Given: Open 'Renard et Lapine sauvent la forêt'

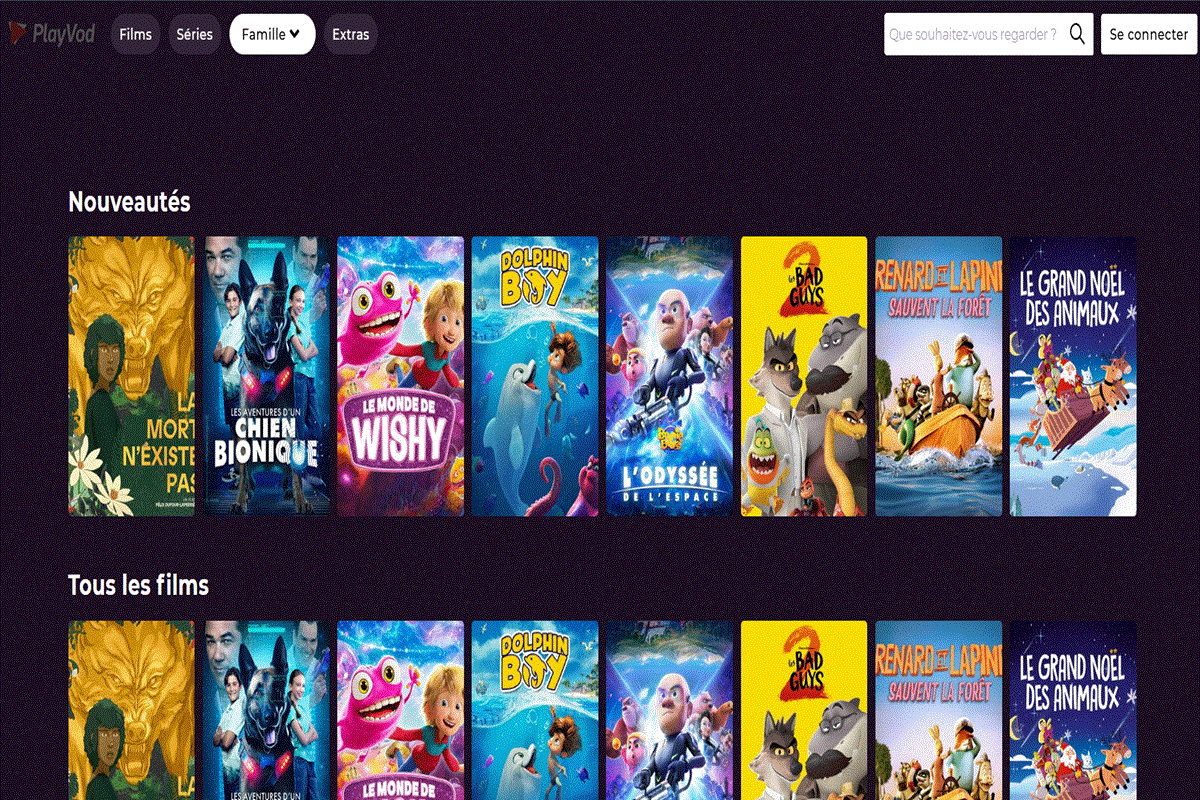Looking at the screenshot, I should click(x=938, y=378).
